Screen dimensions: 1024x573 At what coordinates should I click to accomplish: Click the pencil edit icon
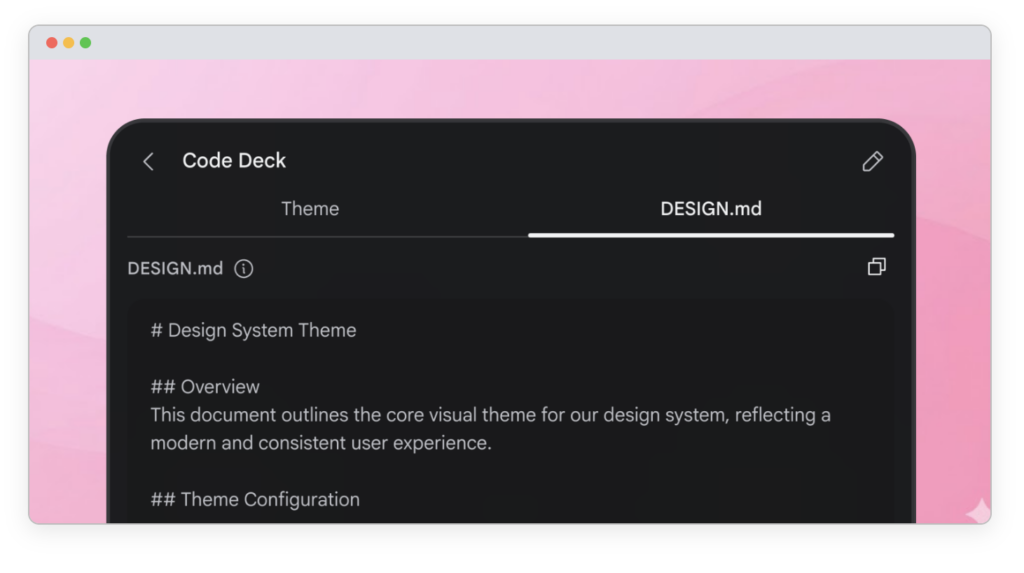[872, 161]
